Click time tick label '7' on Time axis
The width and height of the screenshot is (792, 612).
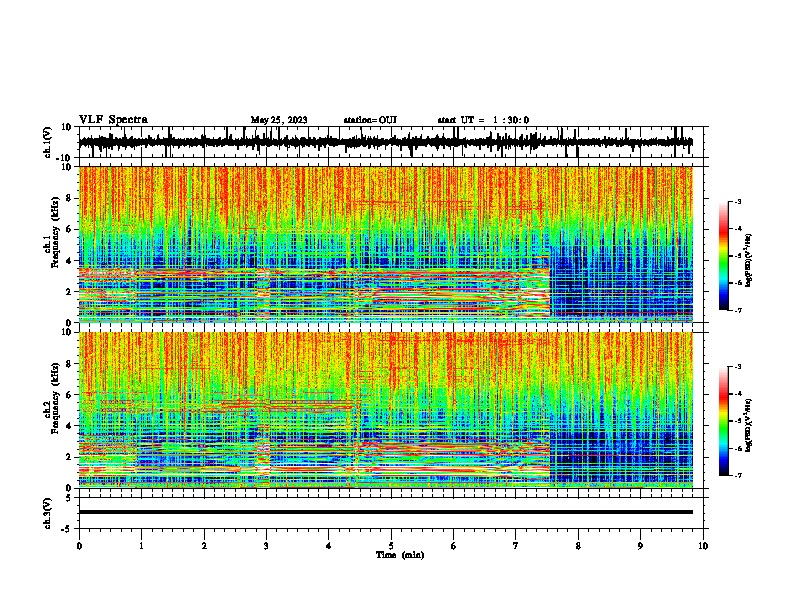tap(516, 546)
